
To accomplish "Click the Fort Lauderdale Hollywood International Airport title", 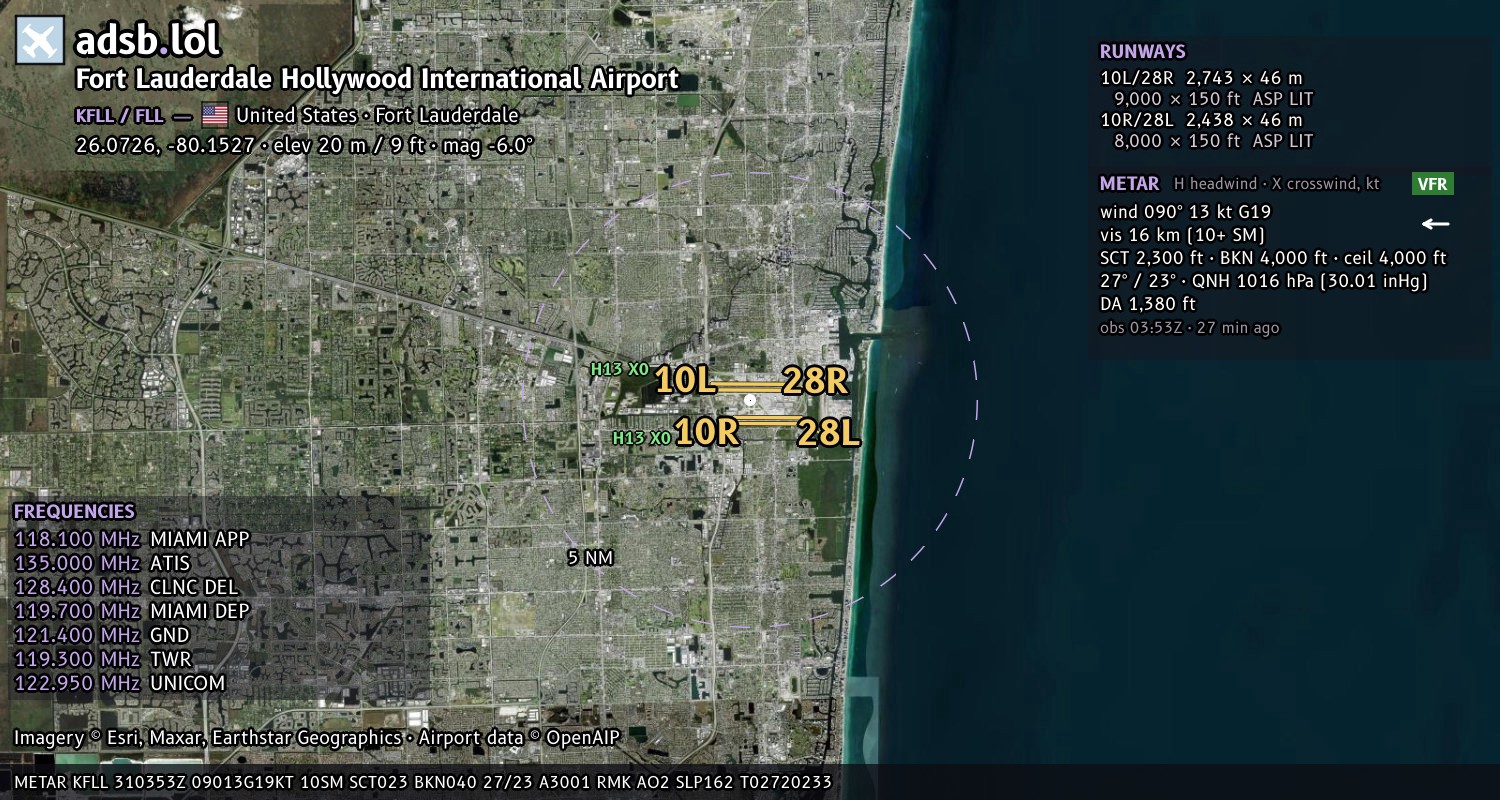I will point(377,79).
